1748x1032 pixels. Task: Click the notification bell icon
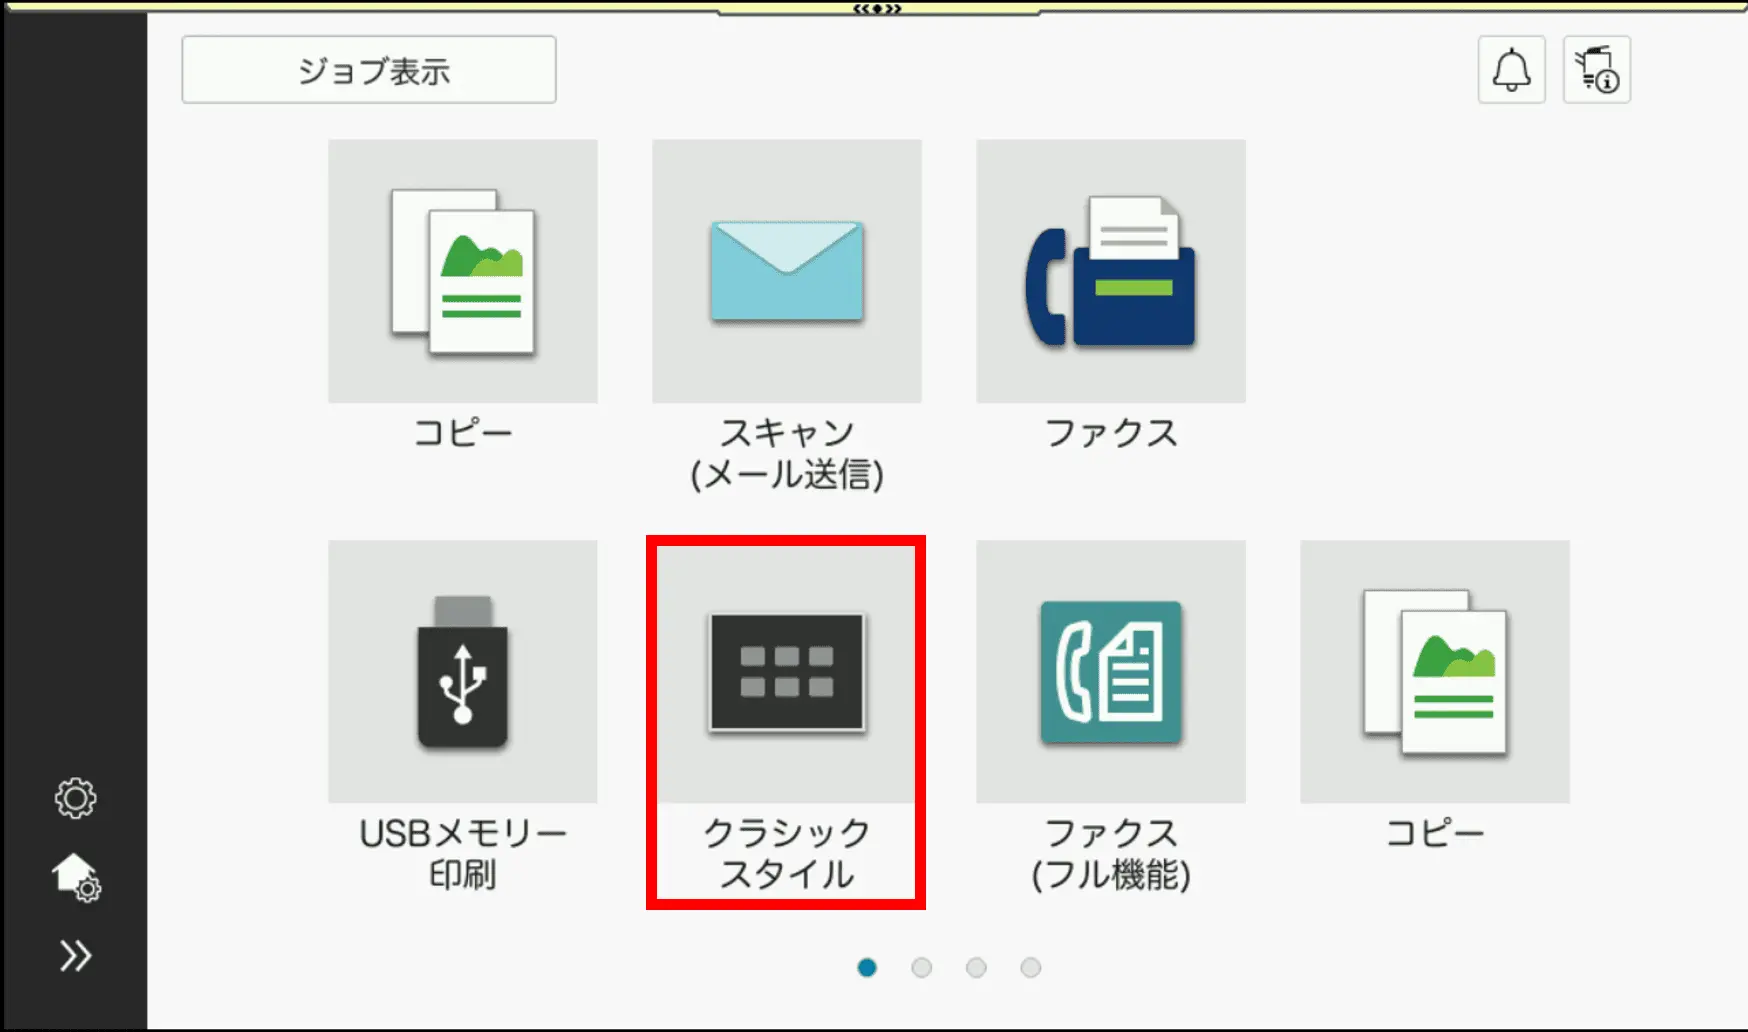click(1511, 70)
